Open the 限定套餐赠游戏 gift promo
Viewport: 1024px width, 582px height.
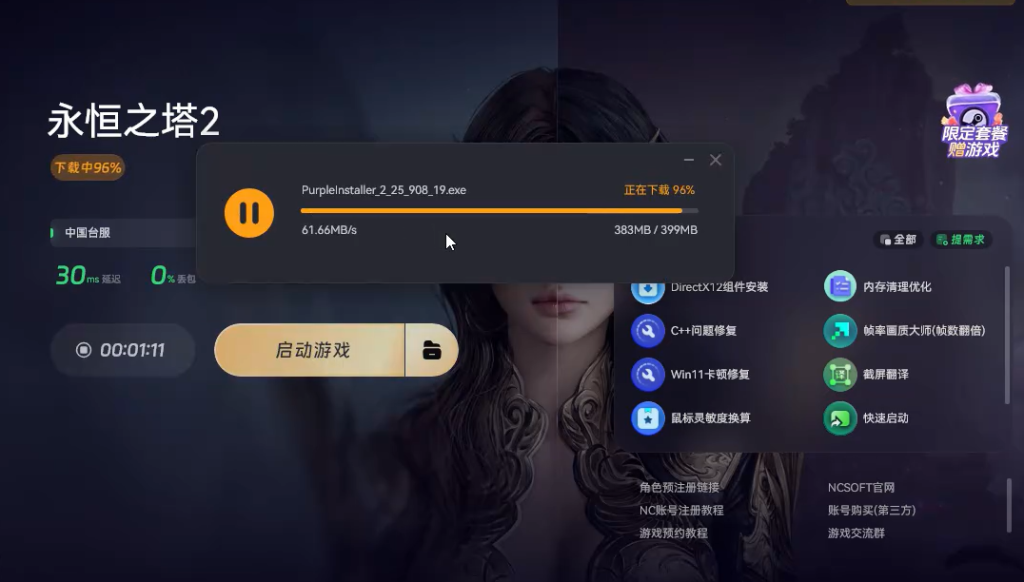pos(974,121)
